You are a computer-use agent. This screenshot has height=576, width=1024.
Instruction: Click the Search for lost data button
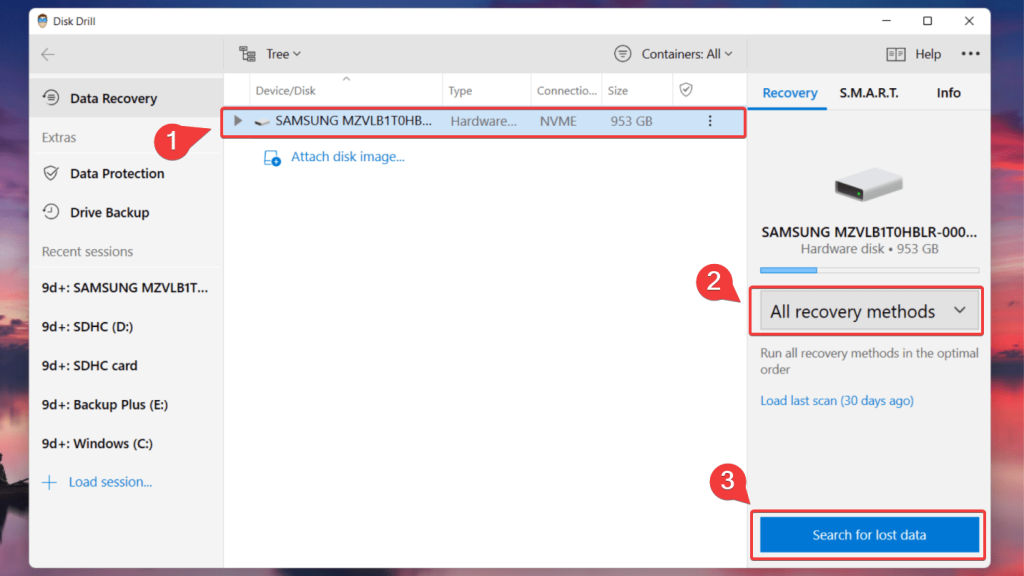coord(868,534)
